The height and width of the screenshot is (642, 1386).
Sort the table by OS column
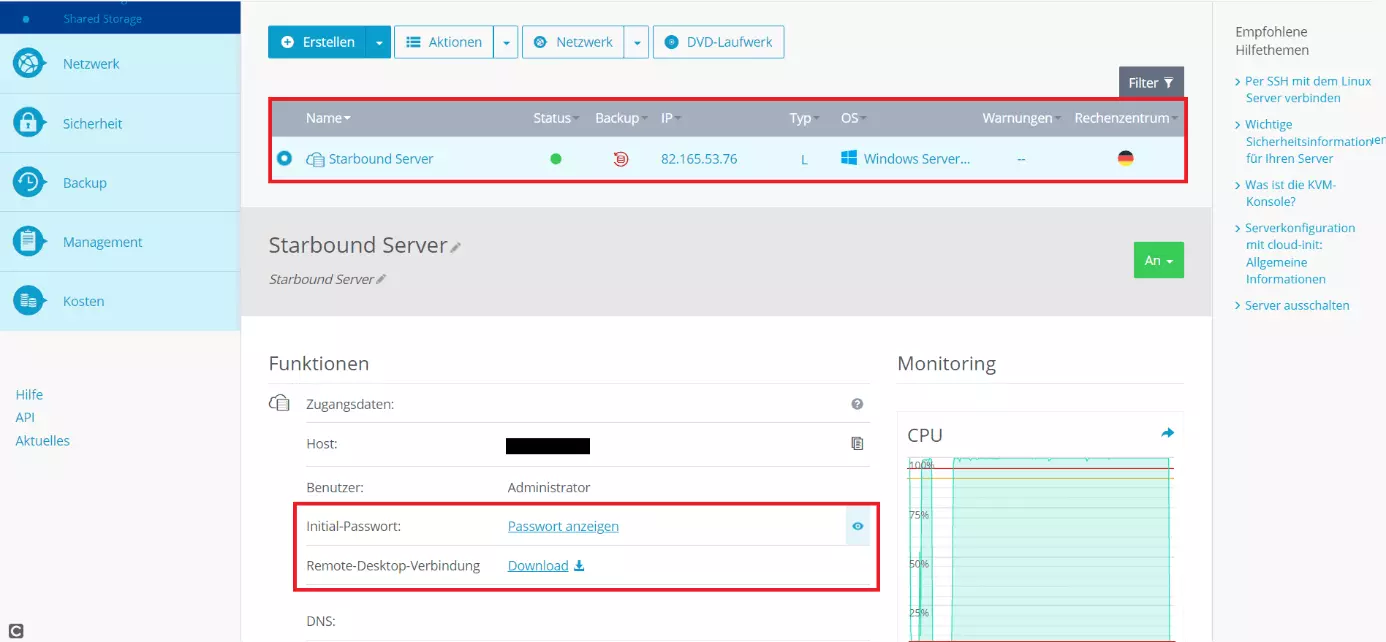click(x=853, y=118)
